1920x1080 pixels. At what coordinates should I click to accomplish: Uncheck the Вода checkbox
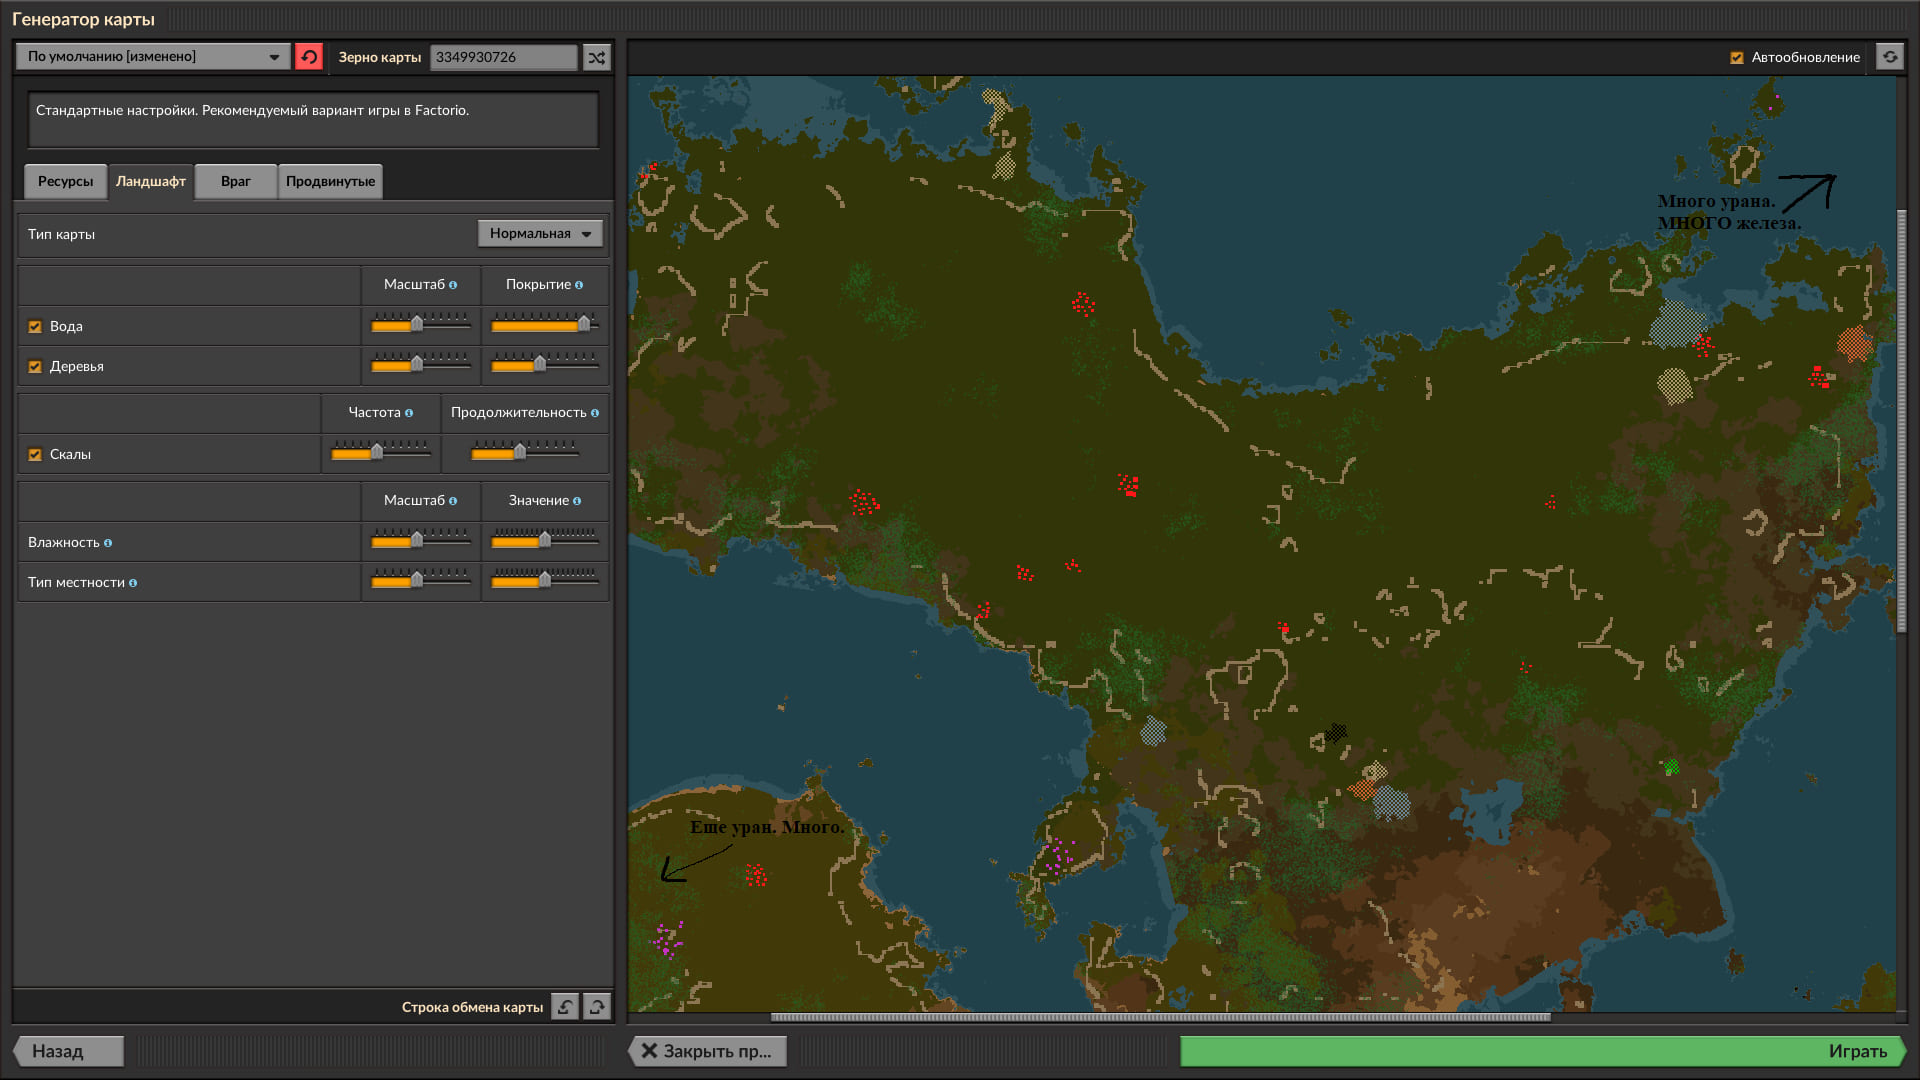point(35,327)
